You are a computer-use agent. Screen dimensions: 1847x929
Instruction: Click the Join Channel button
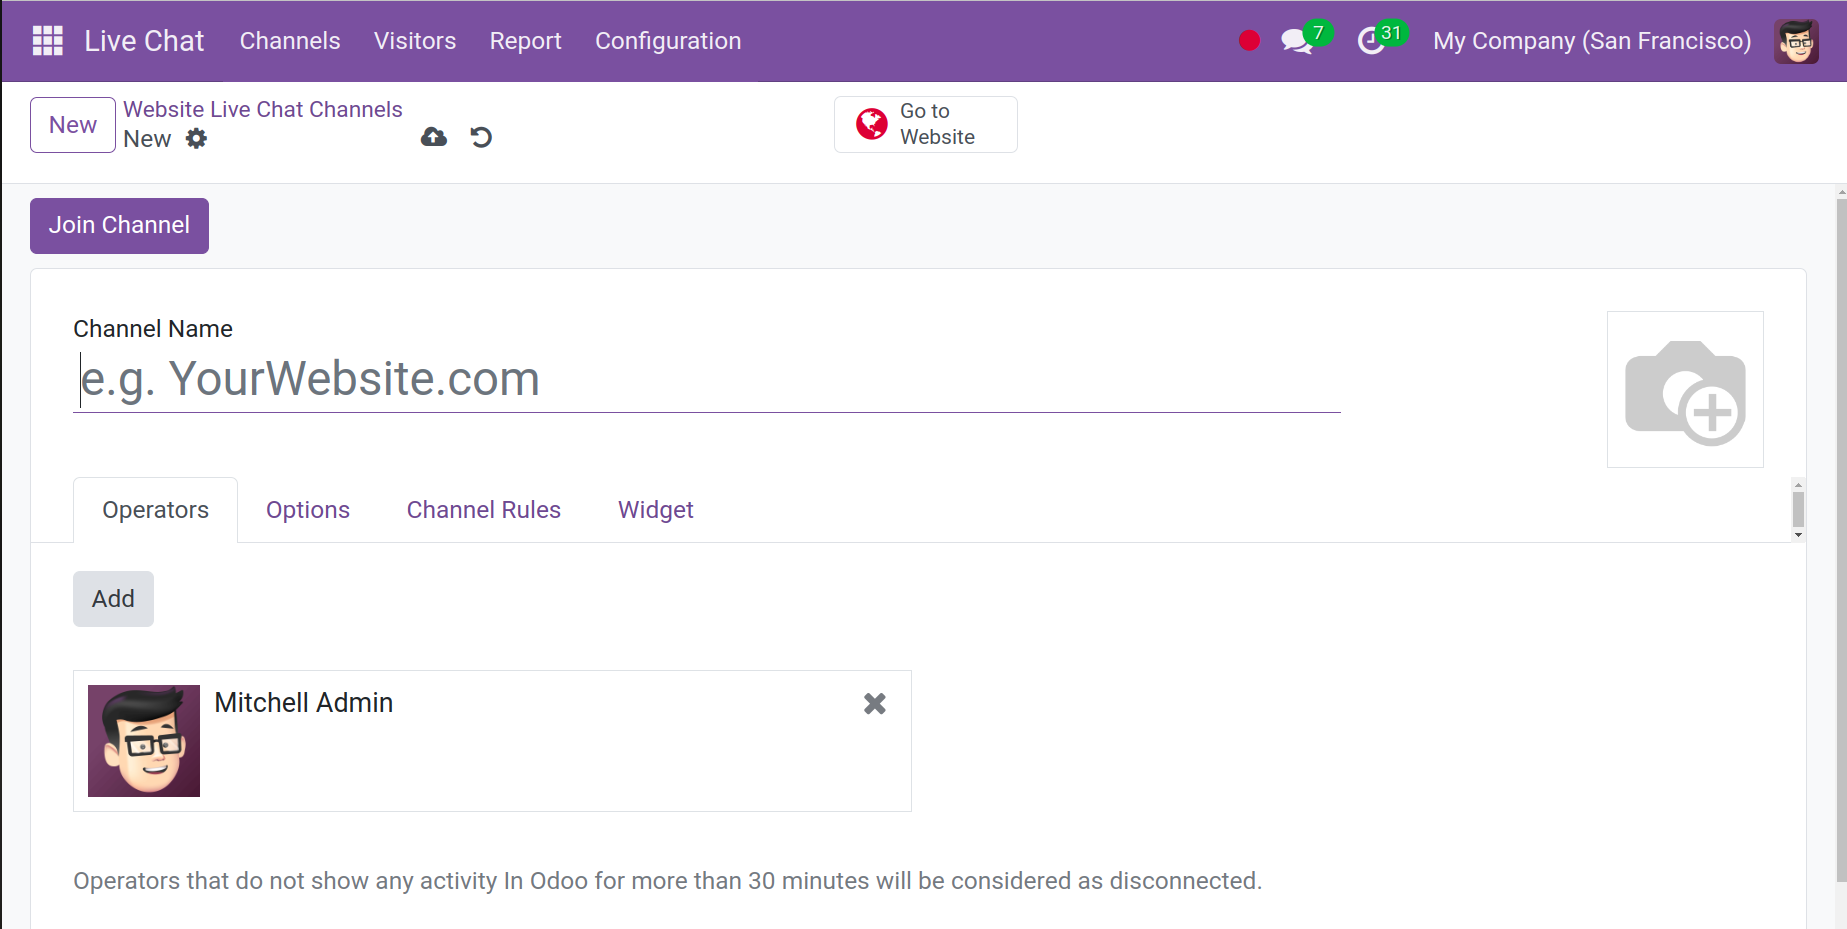coord(119,226)
